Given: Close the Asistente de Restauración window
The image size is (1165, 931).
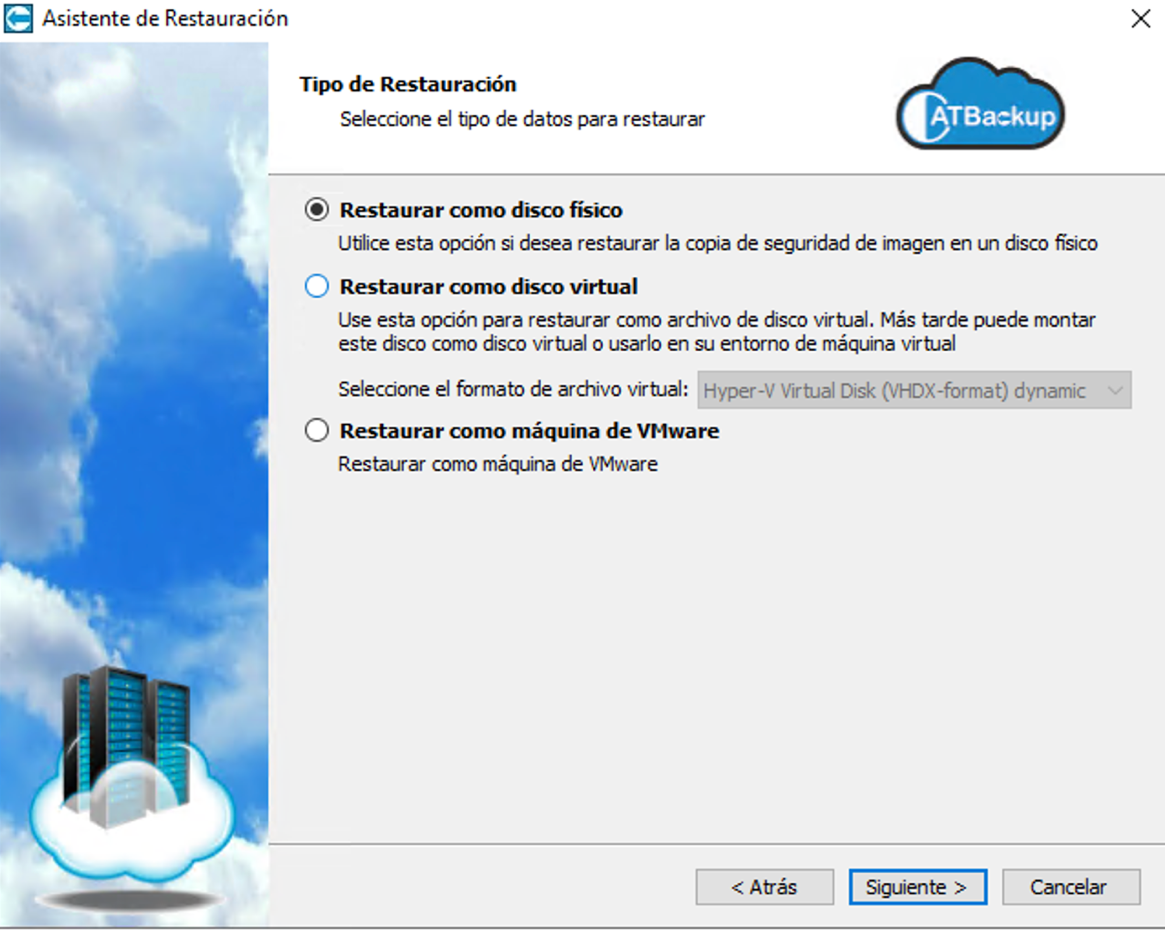Looking at the screenshot, I should 1140,17.
